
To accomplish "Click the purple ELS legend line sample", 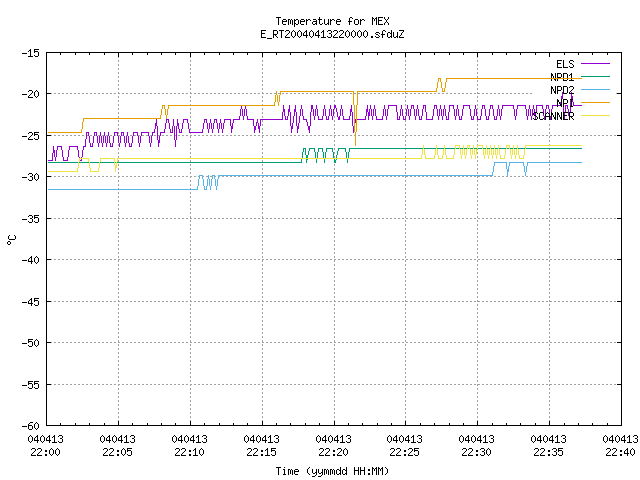I will pyautogui.click(x=595, y=64).
